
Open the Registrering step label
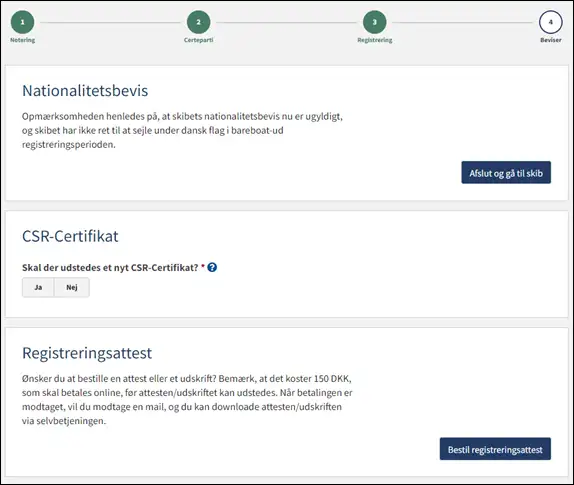[374, 40]
